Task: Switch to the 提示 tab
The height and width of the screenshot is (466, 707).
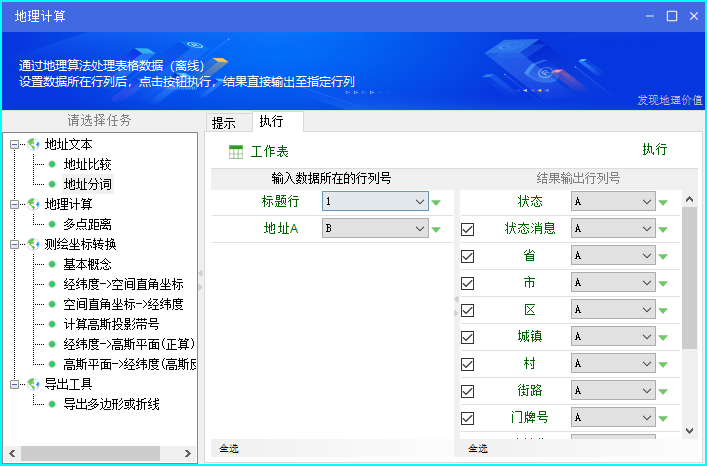Action: (x=228, y=123)
